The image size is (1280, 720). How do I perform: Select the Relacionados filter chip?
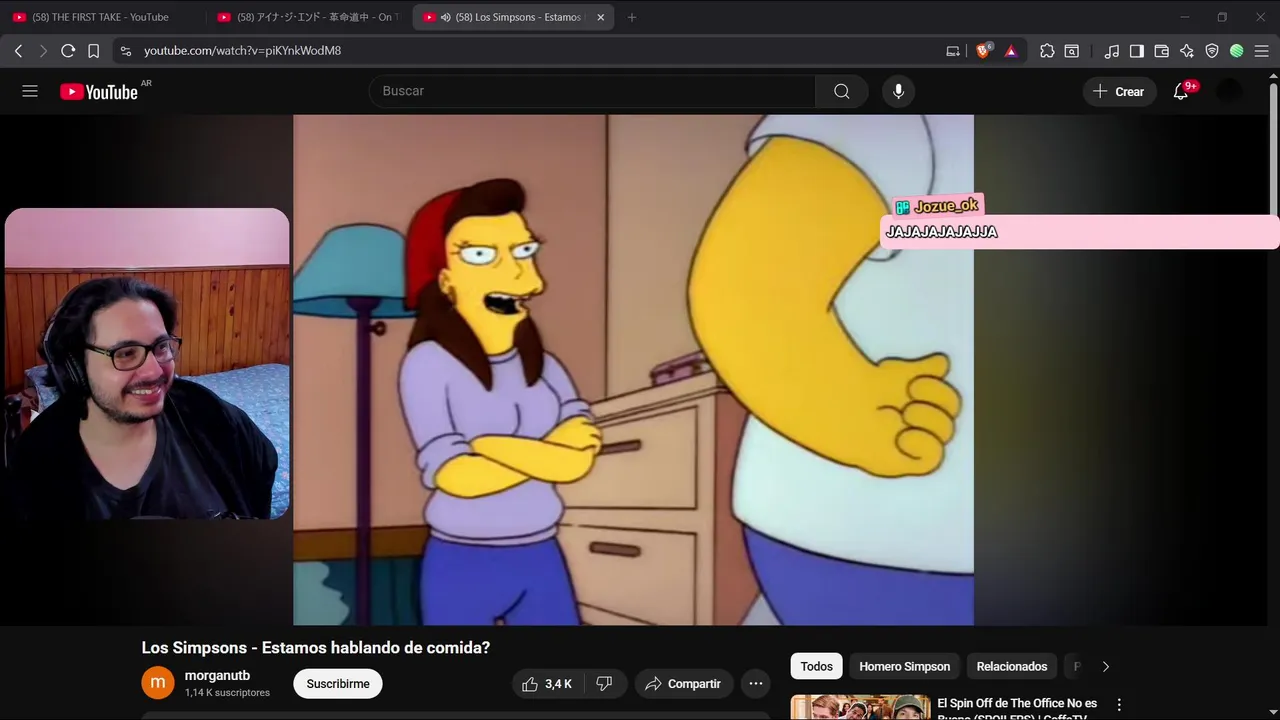pyautogui.click(x=1012, y=666)
